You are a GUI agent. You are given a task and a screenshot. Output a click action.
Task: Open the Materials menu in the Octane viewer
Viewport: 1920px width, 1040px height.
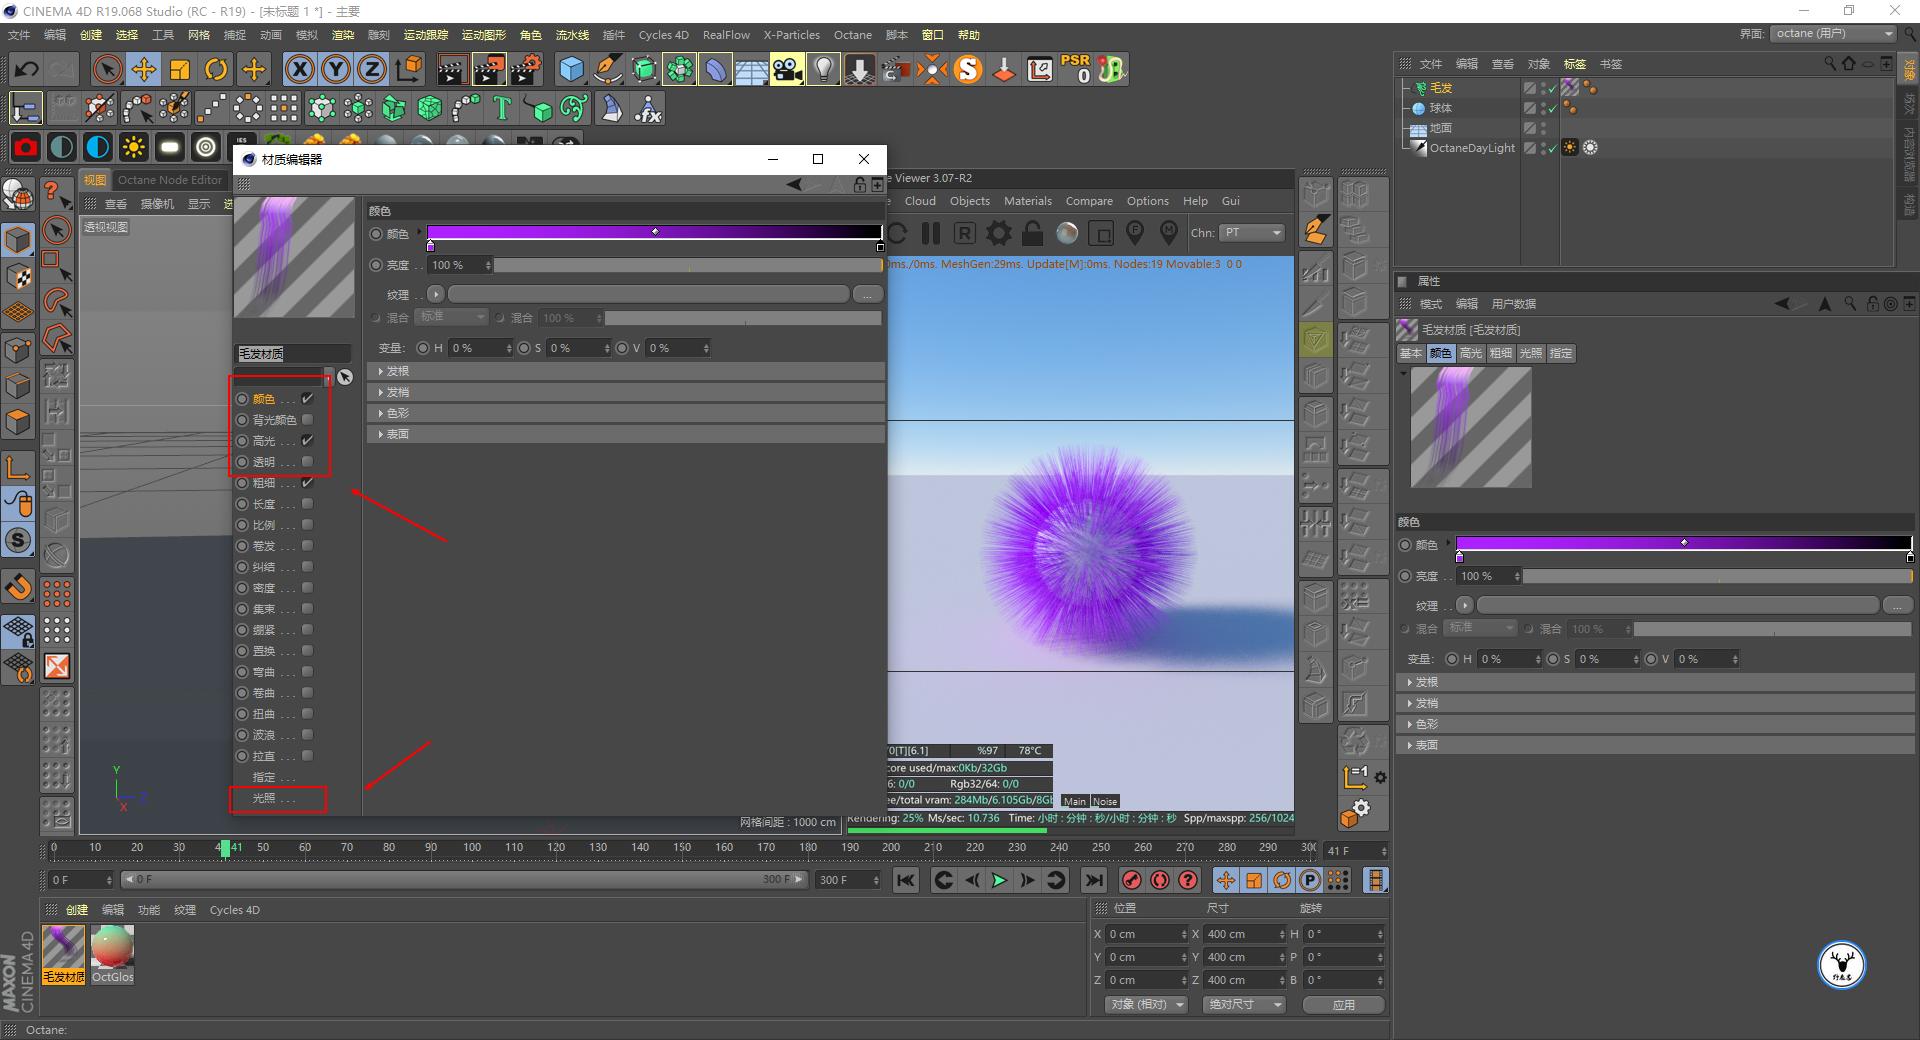(x=1027, y=201)
